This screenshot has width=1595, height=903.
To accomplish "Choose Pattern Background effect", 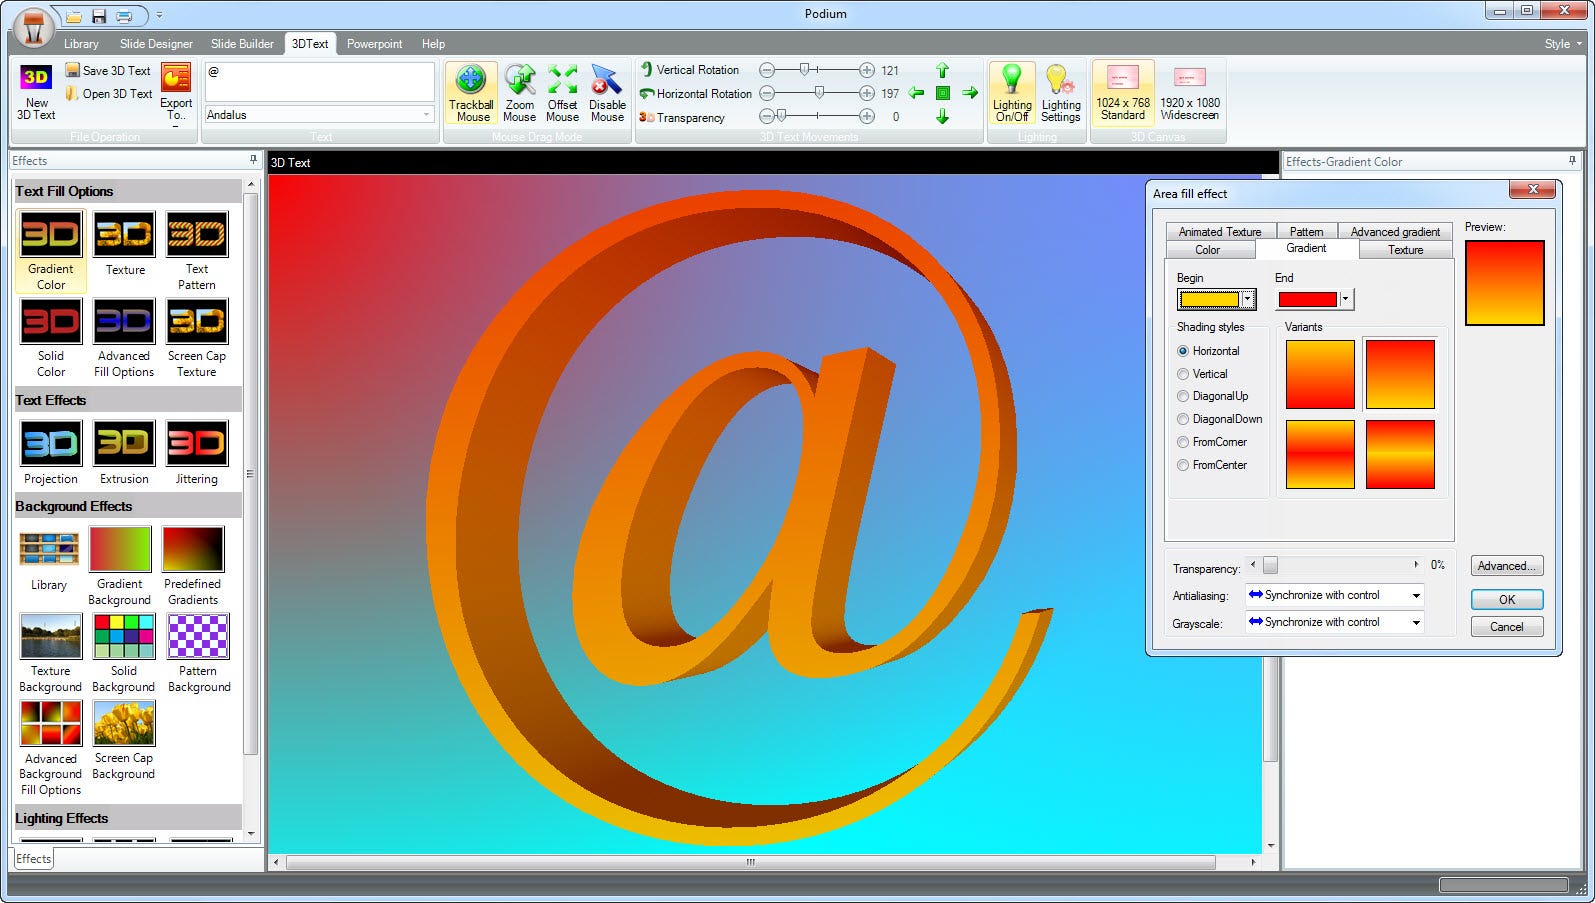I will 199,653.
